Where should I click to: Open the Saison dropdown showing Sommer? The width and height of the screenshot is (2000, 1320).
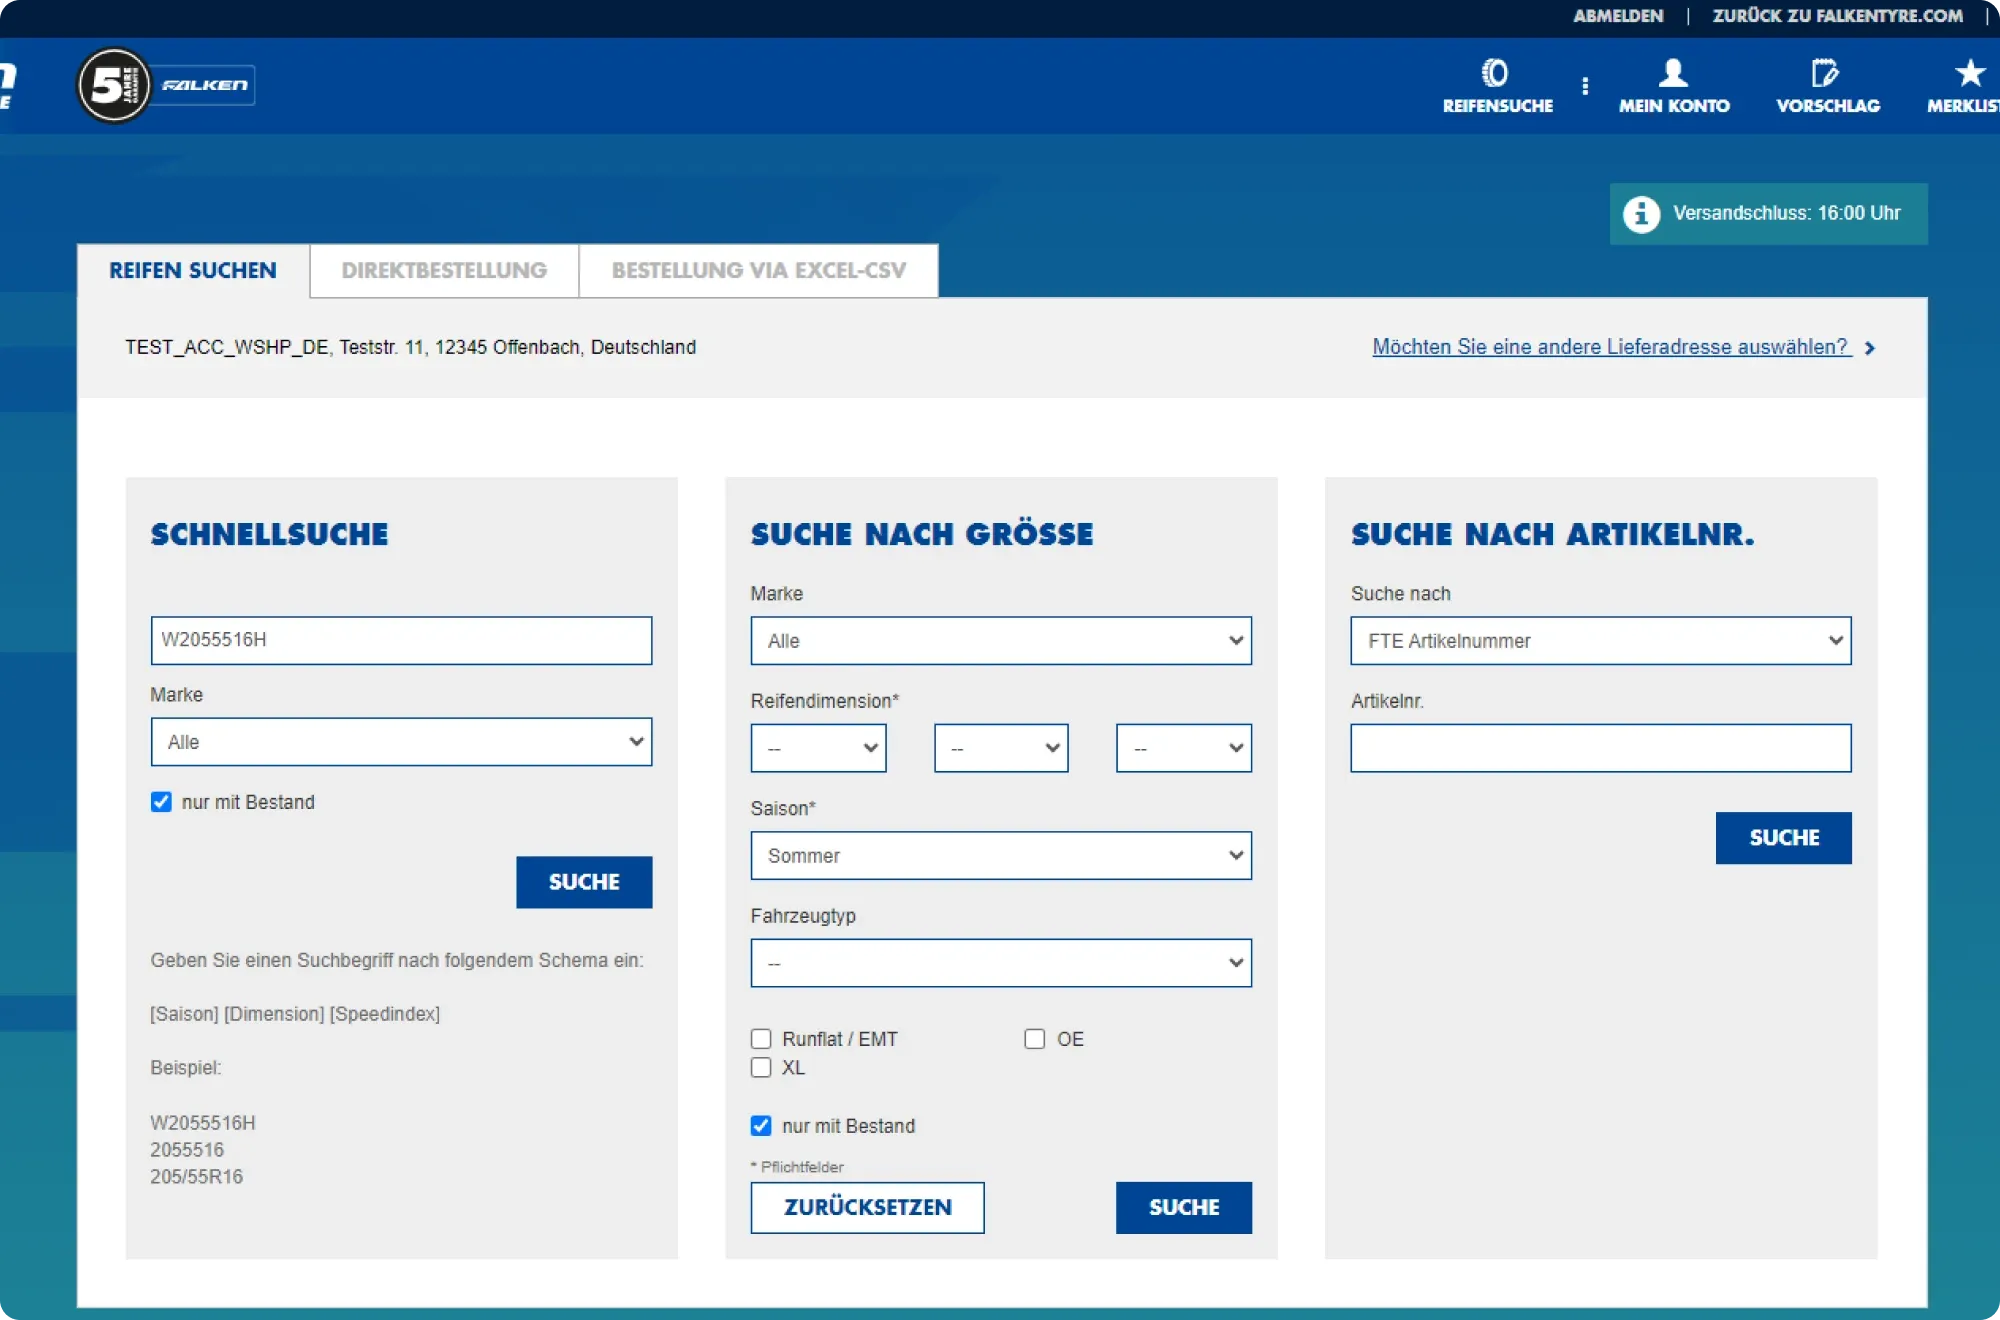(1000, 856)
